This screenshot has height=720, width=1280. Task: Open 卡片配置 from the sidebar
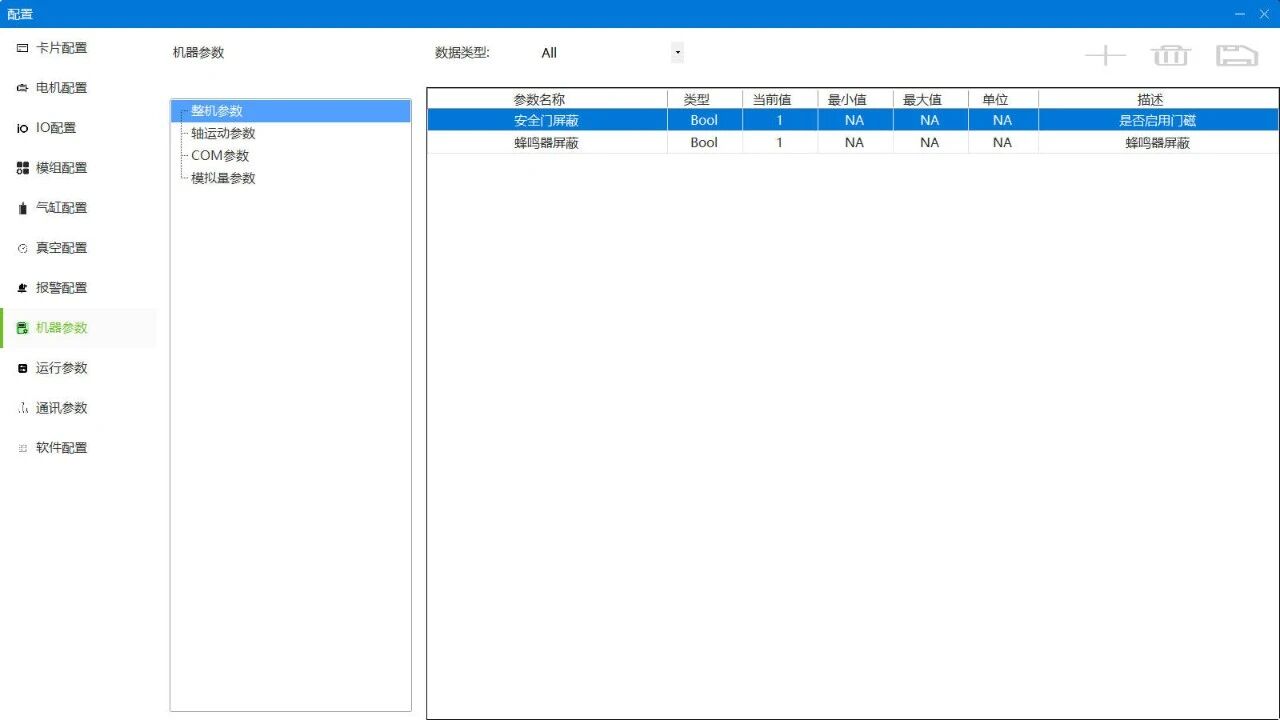[78, 48]
